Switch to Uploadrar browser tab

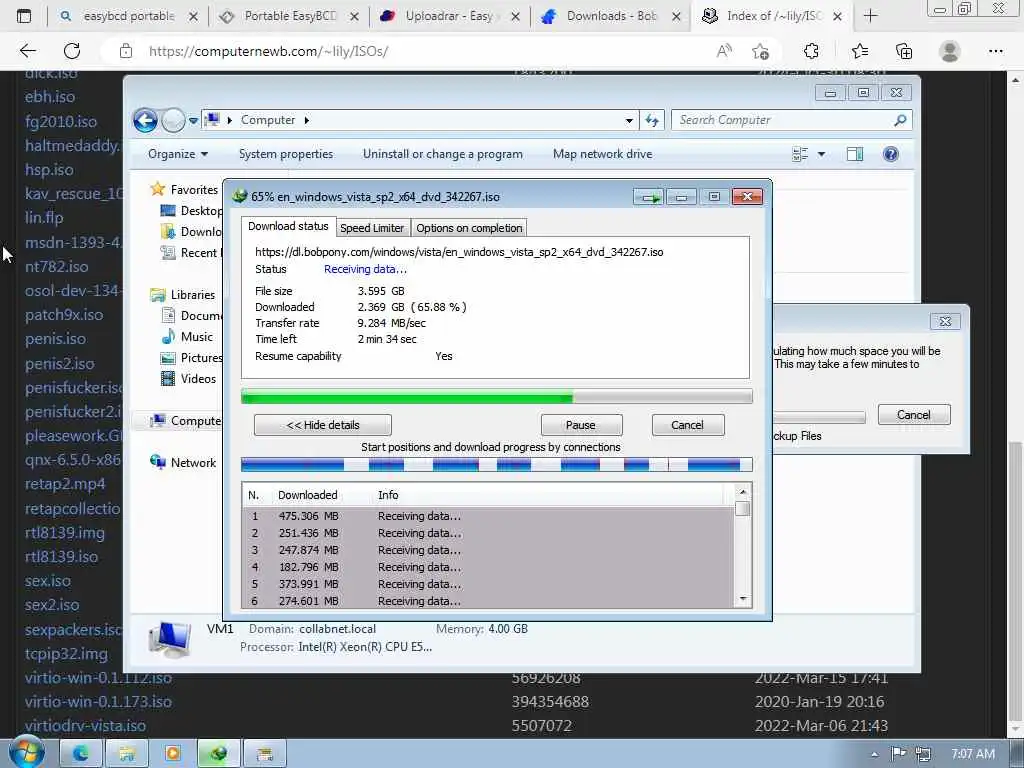[449, 16]
